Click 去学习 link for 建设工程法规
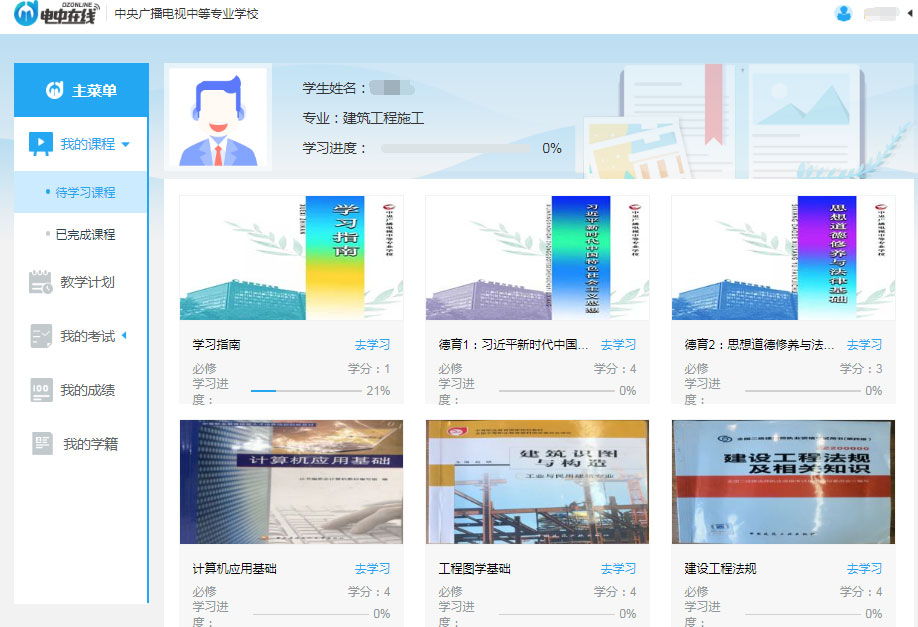 tap(864, 569)
